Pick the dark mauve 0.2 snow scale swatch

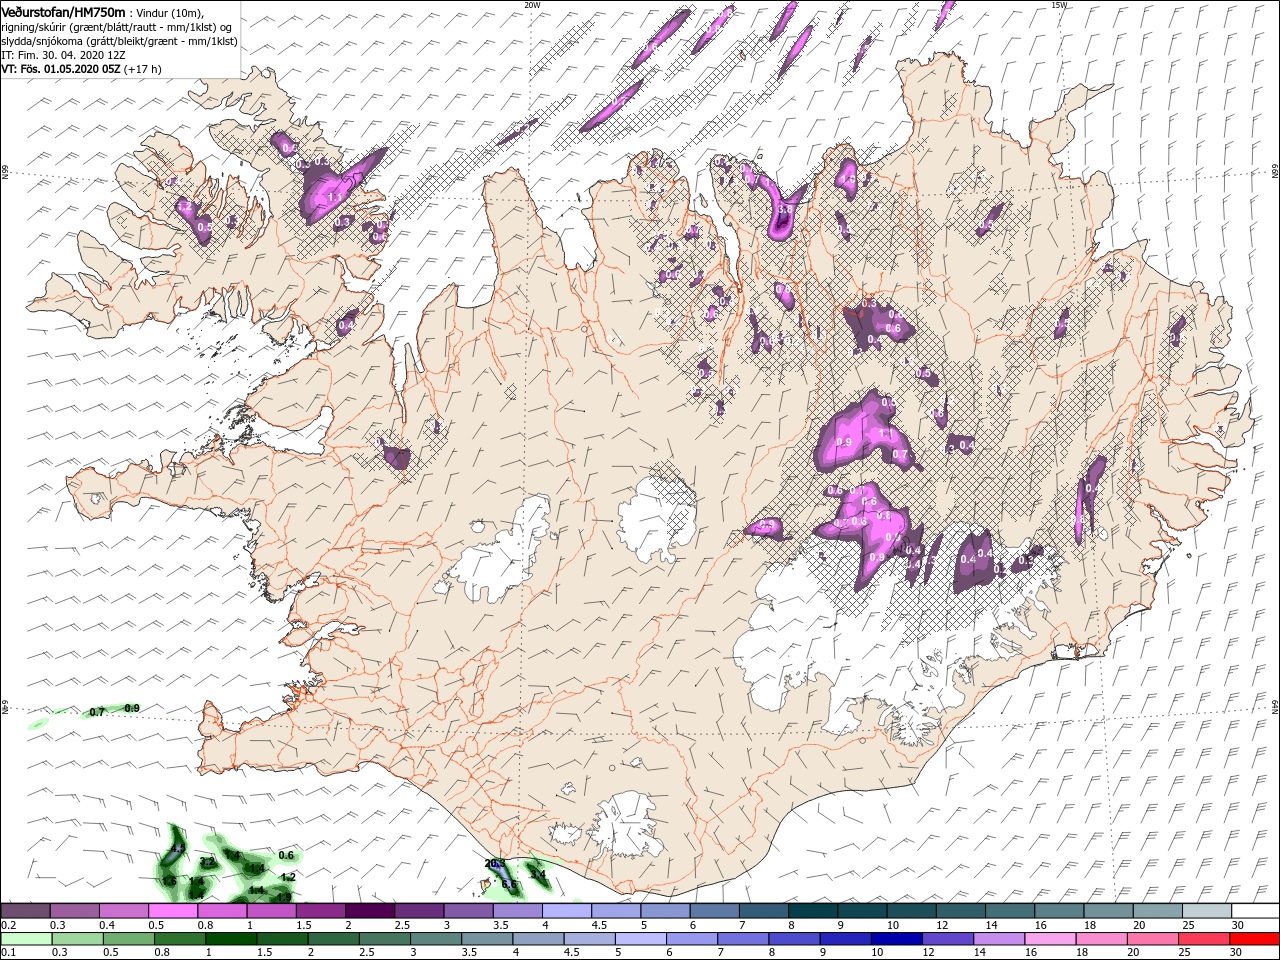click(25, 911)
